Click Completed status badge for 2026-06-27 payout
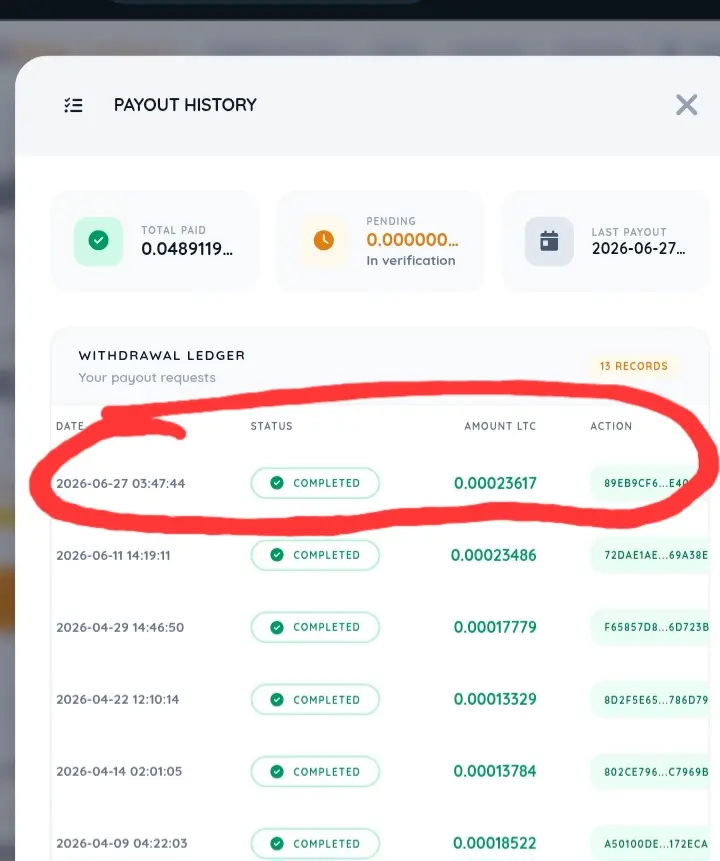The image size is (720, 861). [315, 483]
